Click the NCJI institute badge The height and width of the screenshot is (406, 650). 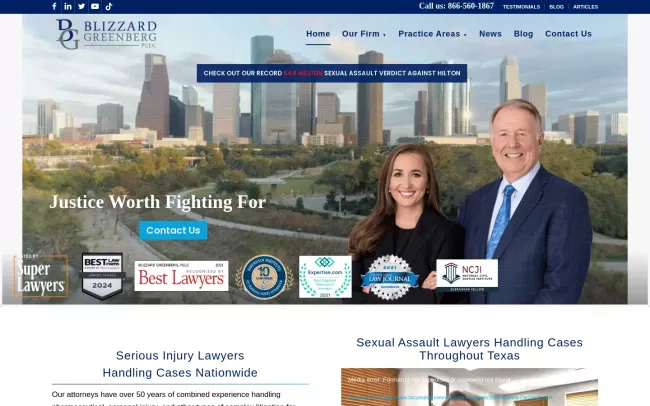(467, 275)
